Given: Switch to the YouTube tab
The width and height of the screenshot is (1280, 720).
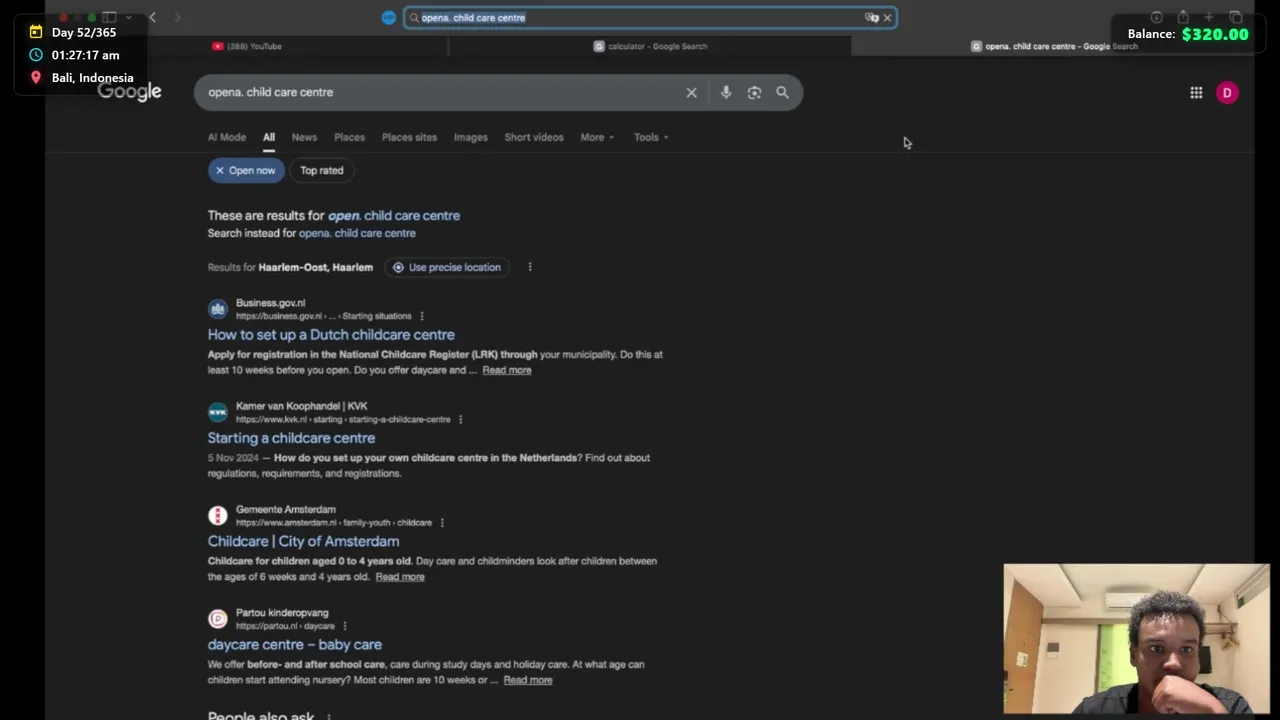Looking at the screenshot, I should (247, 46).
